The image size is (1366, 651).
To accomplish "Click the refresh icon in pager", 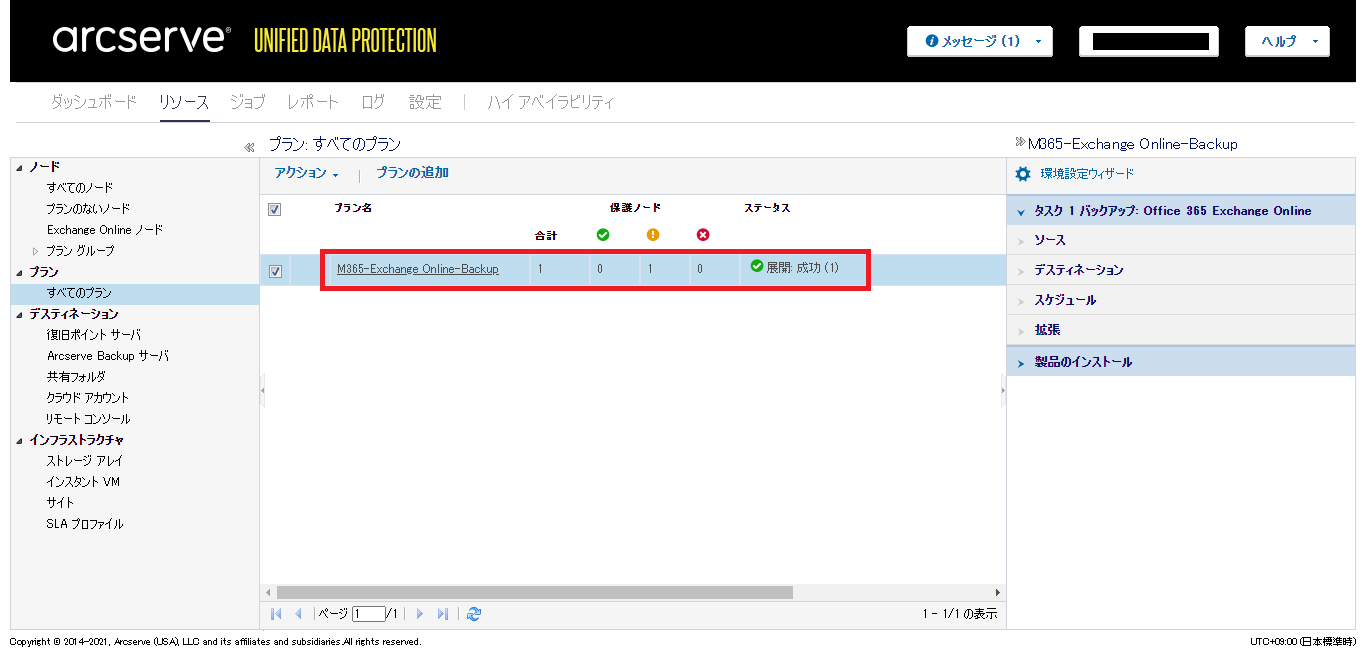I will click(x=474, y=614).
